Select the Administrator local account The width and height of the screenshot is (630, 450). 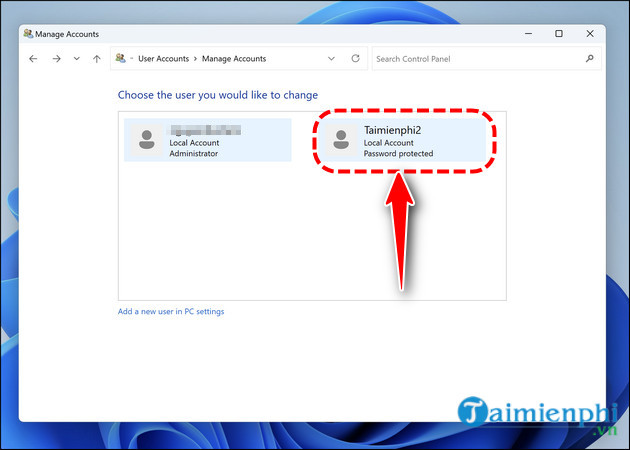coord(208,140)
